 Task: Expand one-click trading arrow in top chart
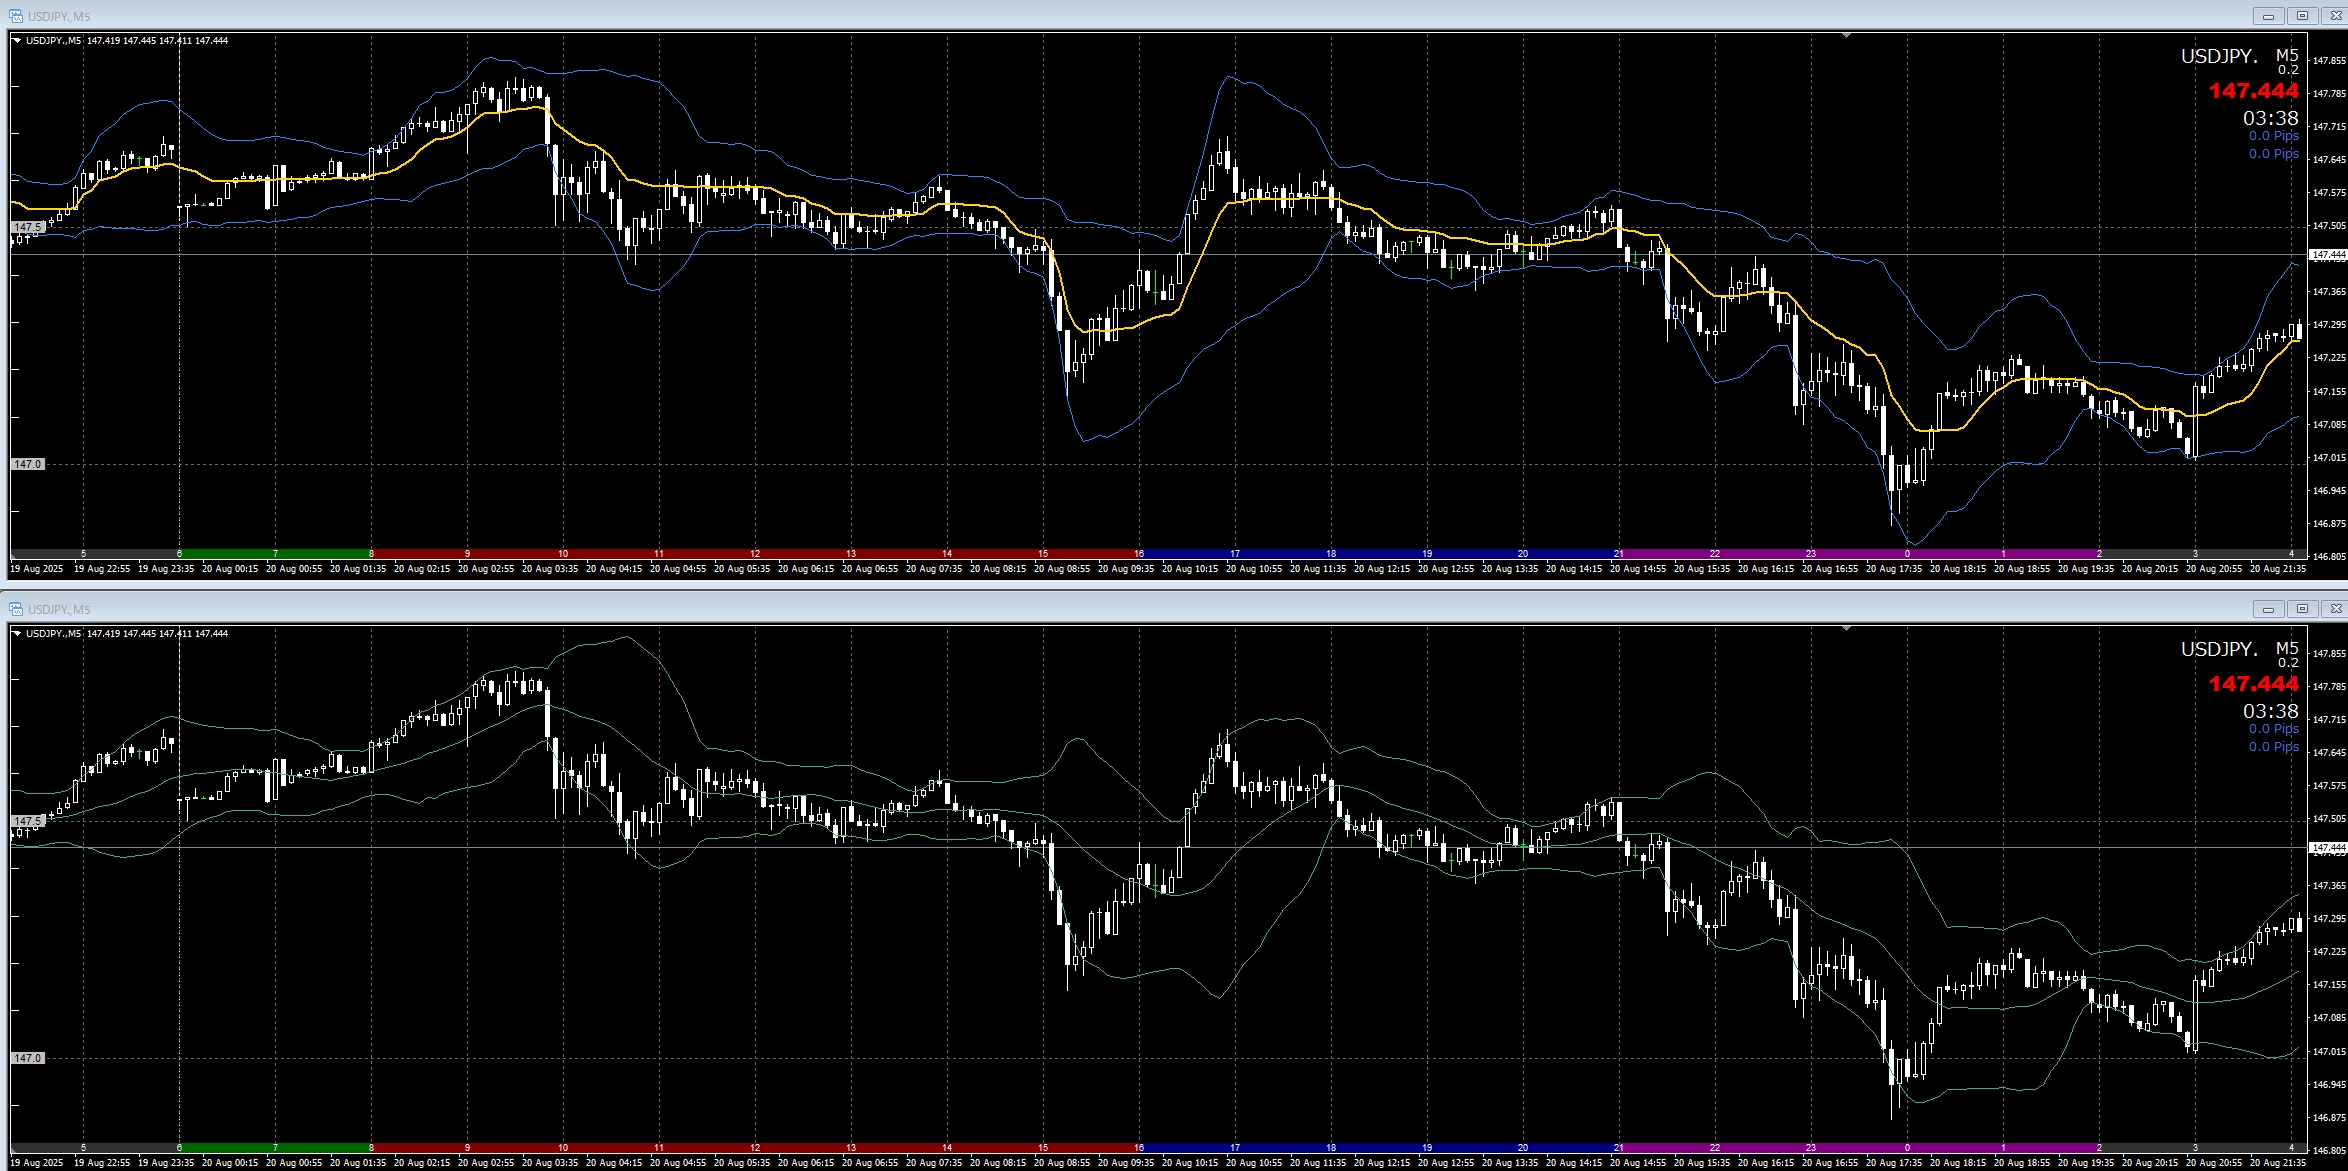point(17,41)
